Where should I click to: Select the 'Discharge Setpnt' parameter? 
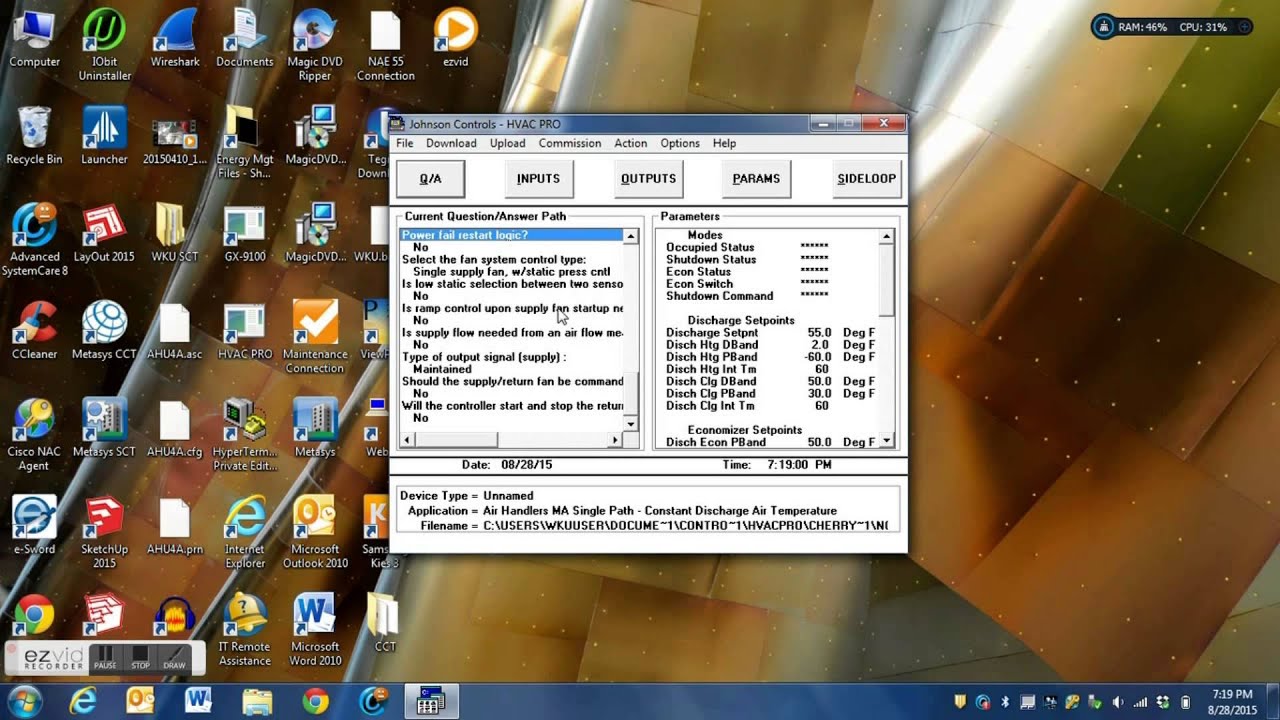(712, 333)
